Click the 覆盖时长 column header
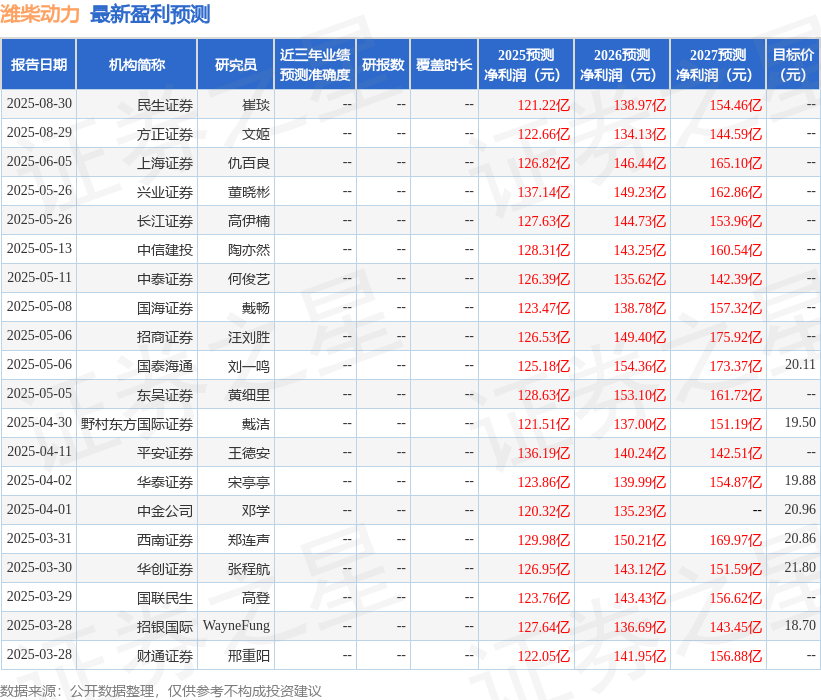Image resolution: width=821 pixels, height=700 pixels. 444,64
